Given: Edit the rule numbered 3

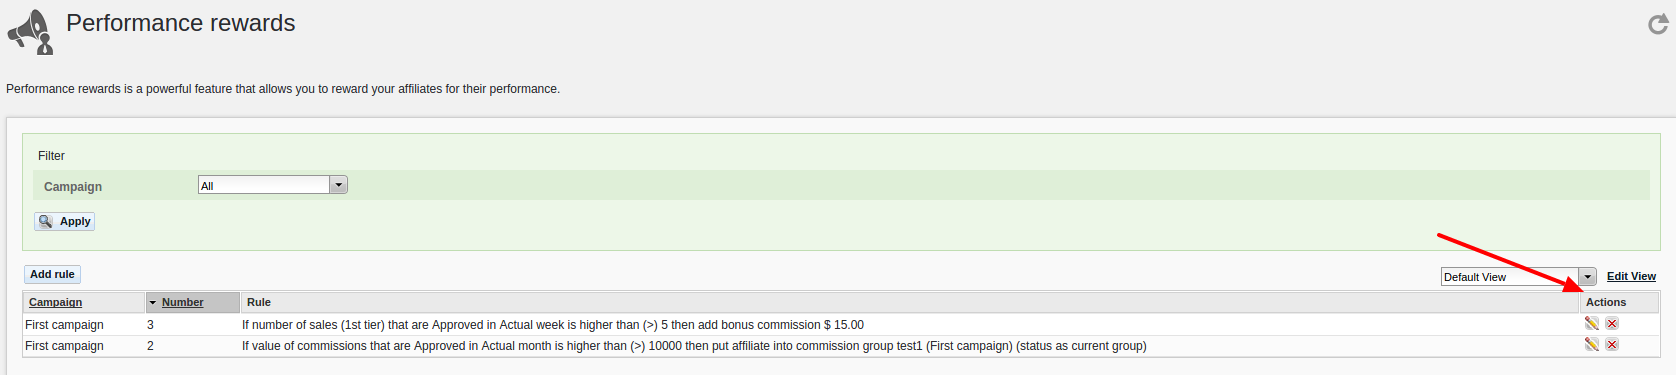Looking at the screenshot, I should tap(1592, 323).
